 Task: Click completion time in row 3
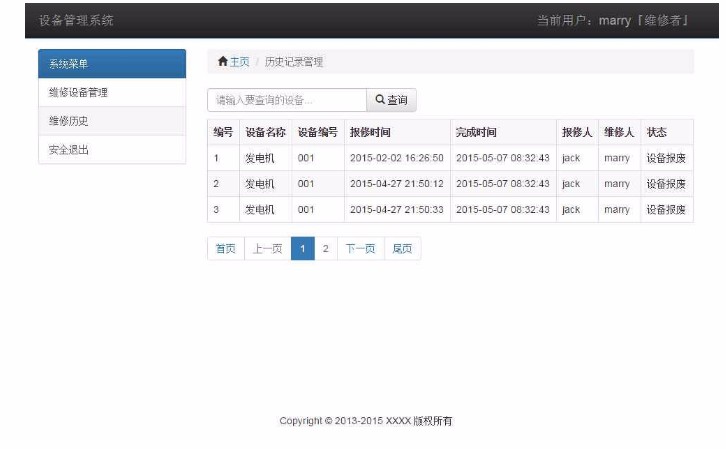(x=503, y=210)
